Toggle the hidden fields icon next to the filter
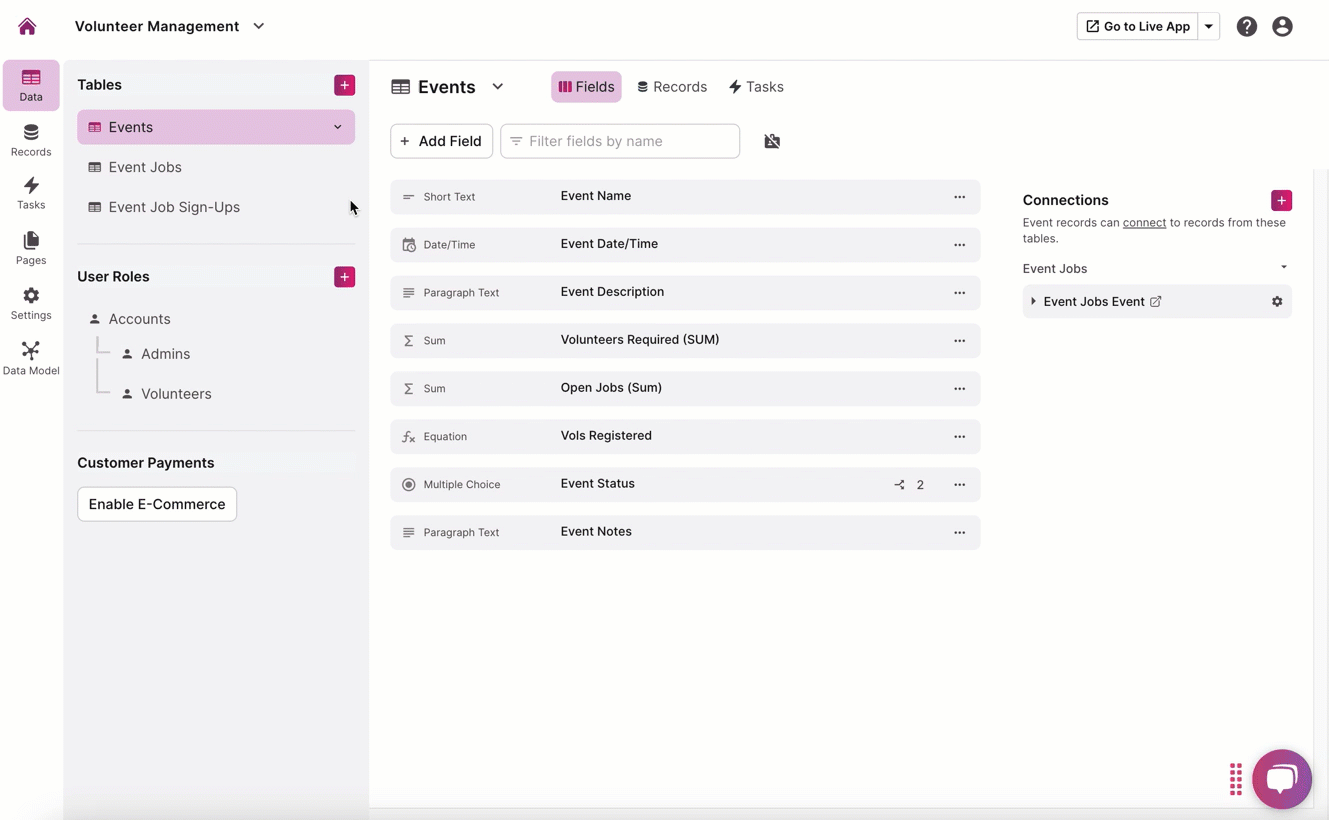The image size is (1329, 820). [772, 141]
